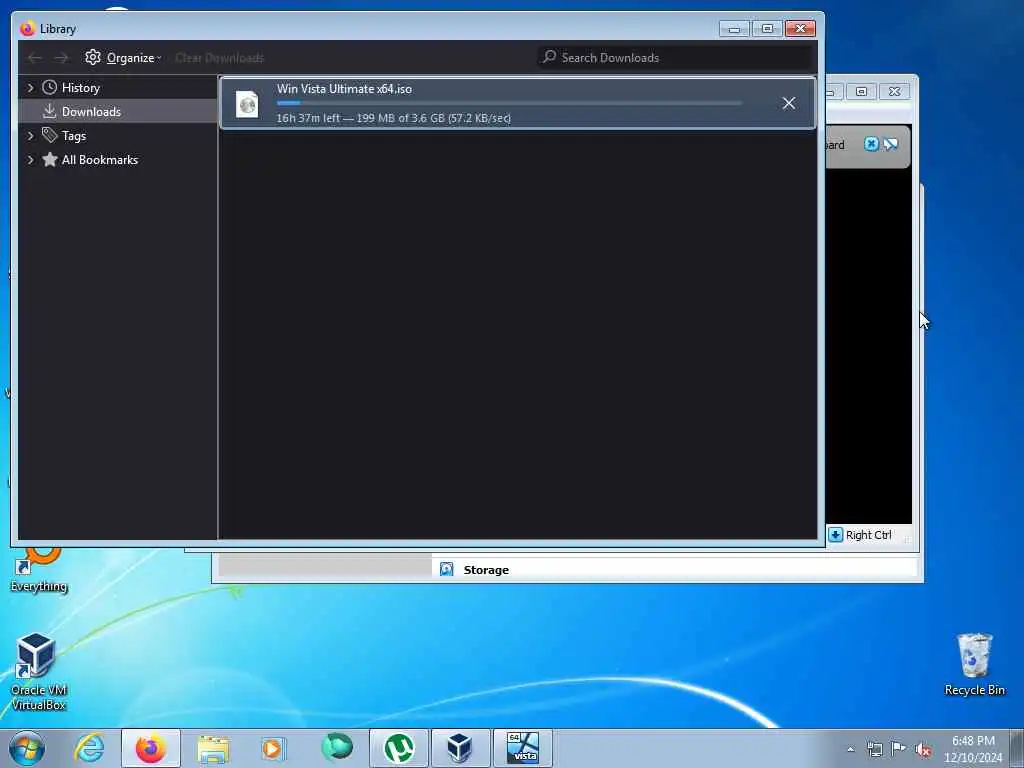The width and height of the screenshot is (1024, 768).
Task: Switch to the Vista VM taskbar button
Action: (522, 748)
